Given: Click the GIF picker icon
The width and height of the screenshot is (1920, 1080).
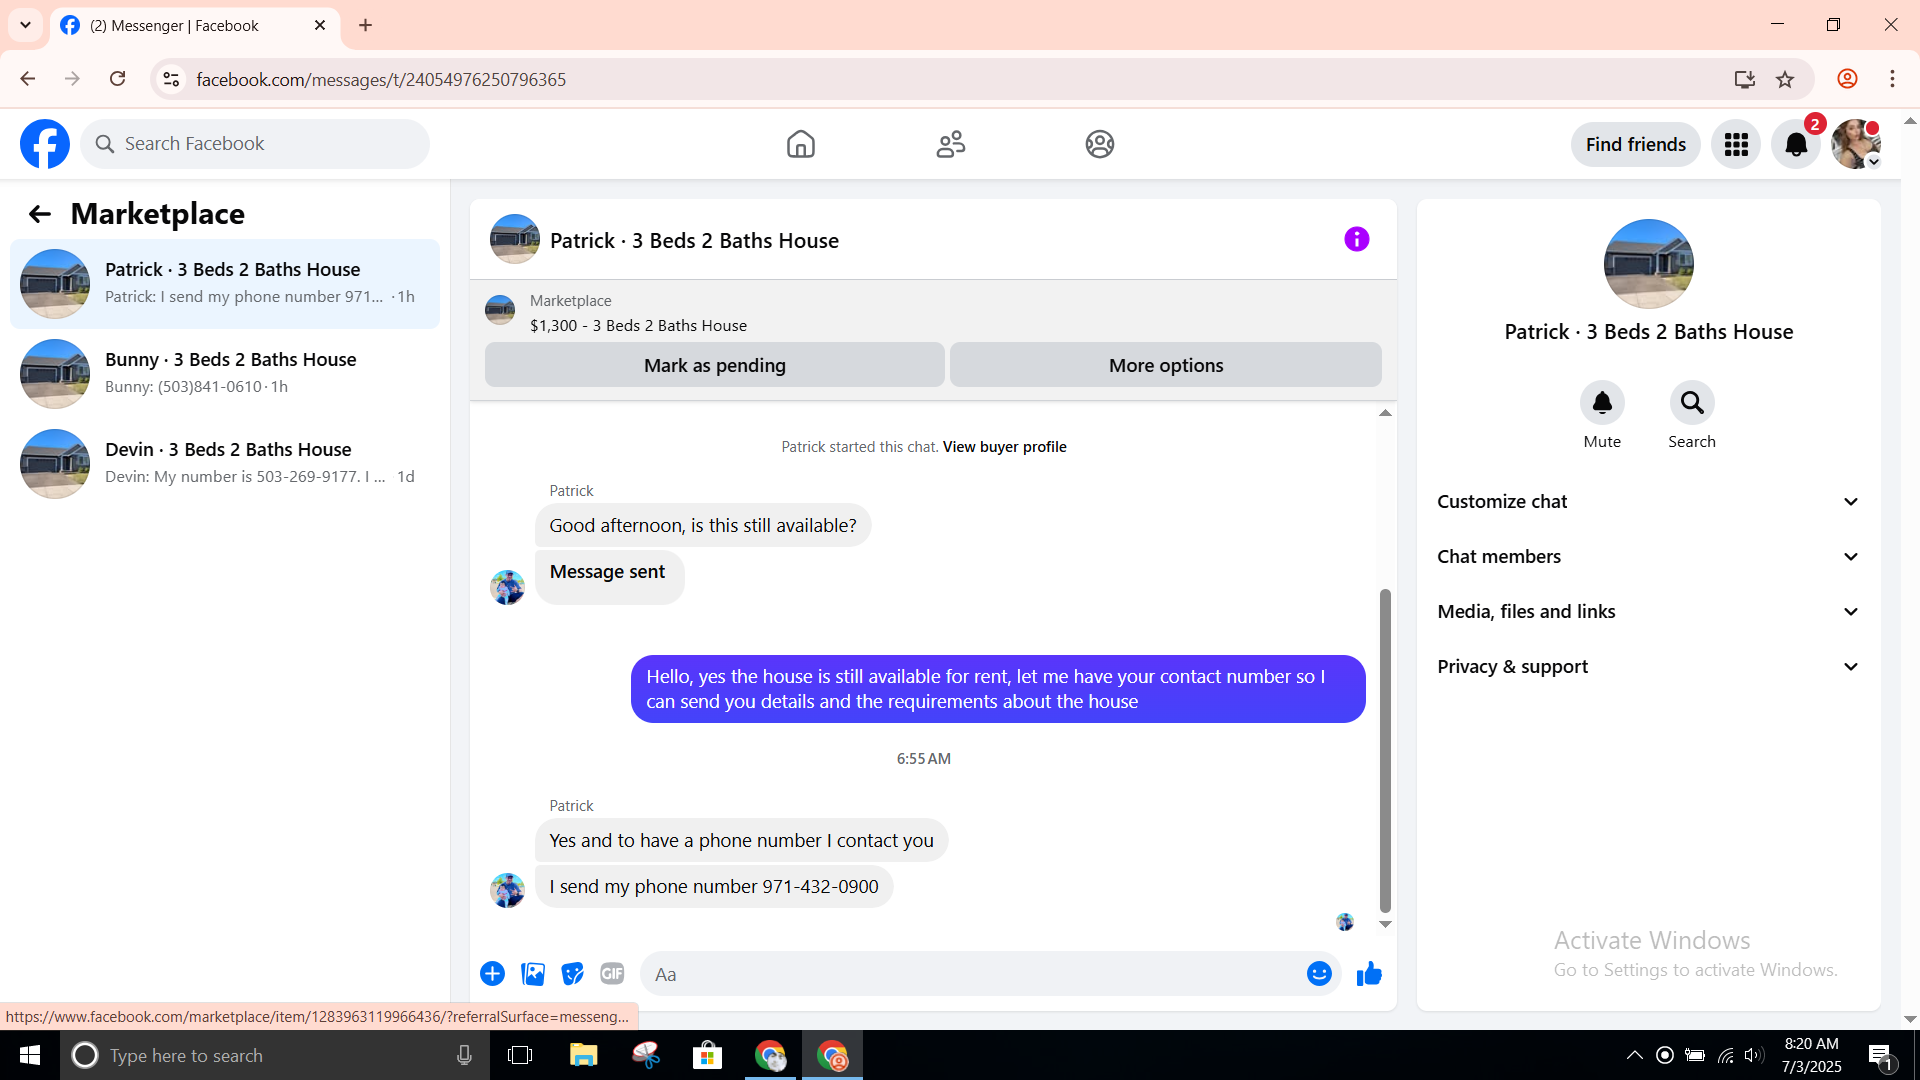Looking at the screenshot, I should (x=612, y=973).
